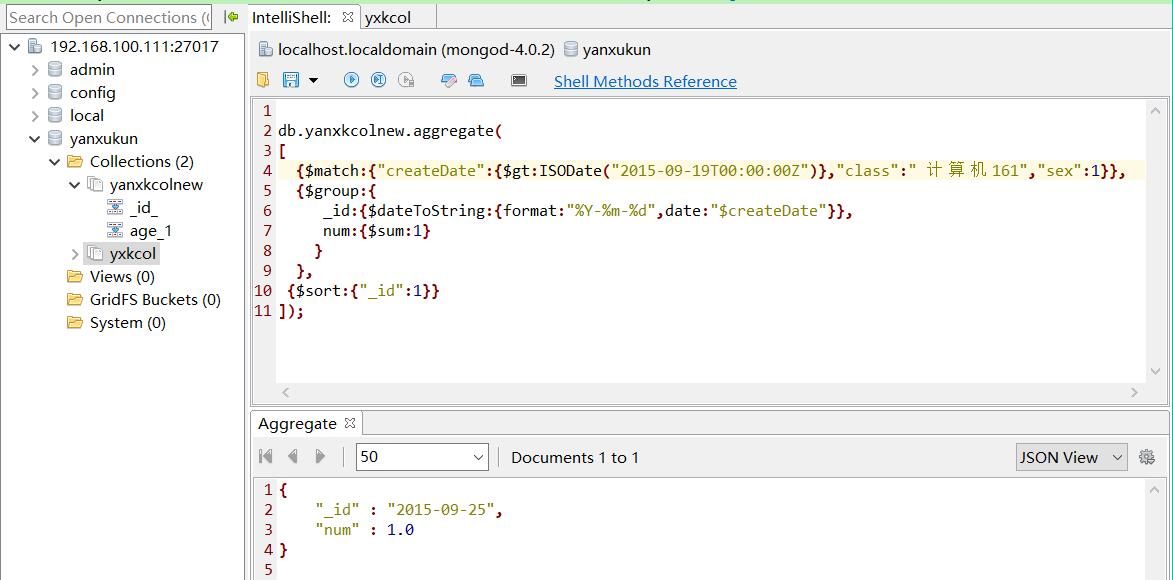Select the config database
This screenshot has width=1173, height=580.
[x=93, y=93]
